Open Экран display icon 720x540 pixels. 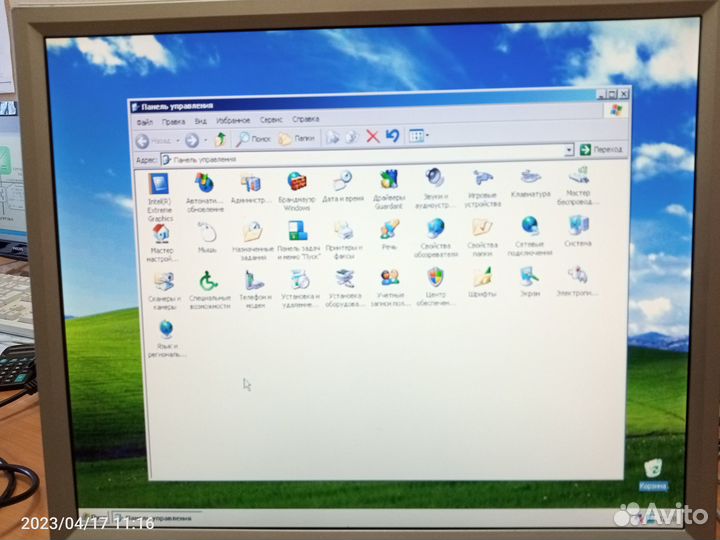coord(530,281)
